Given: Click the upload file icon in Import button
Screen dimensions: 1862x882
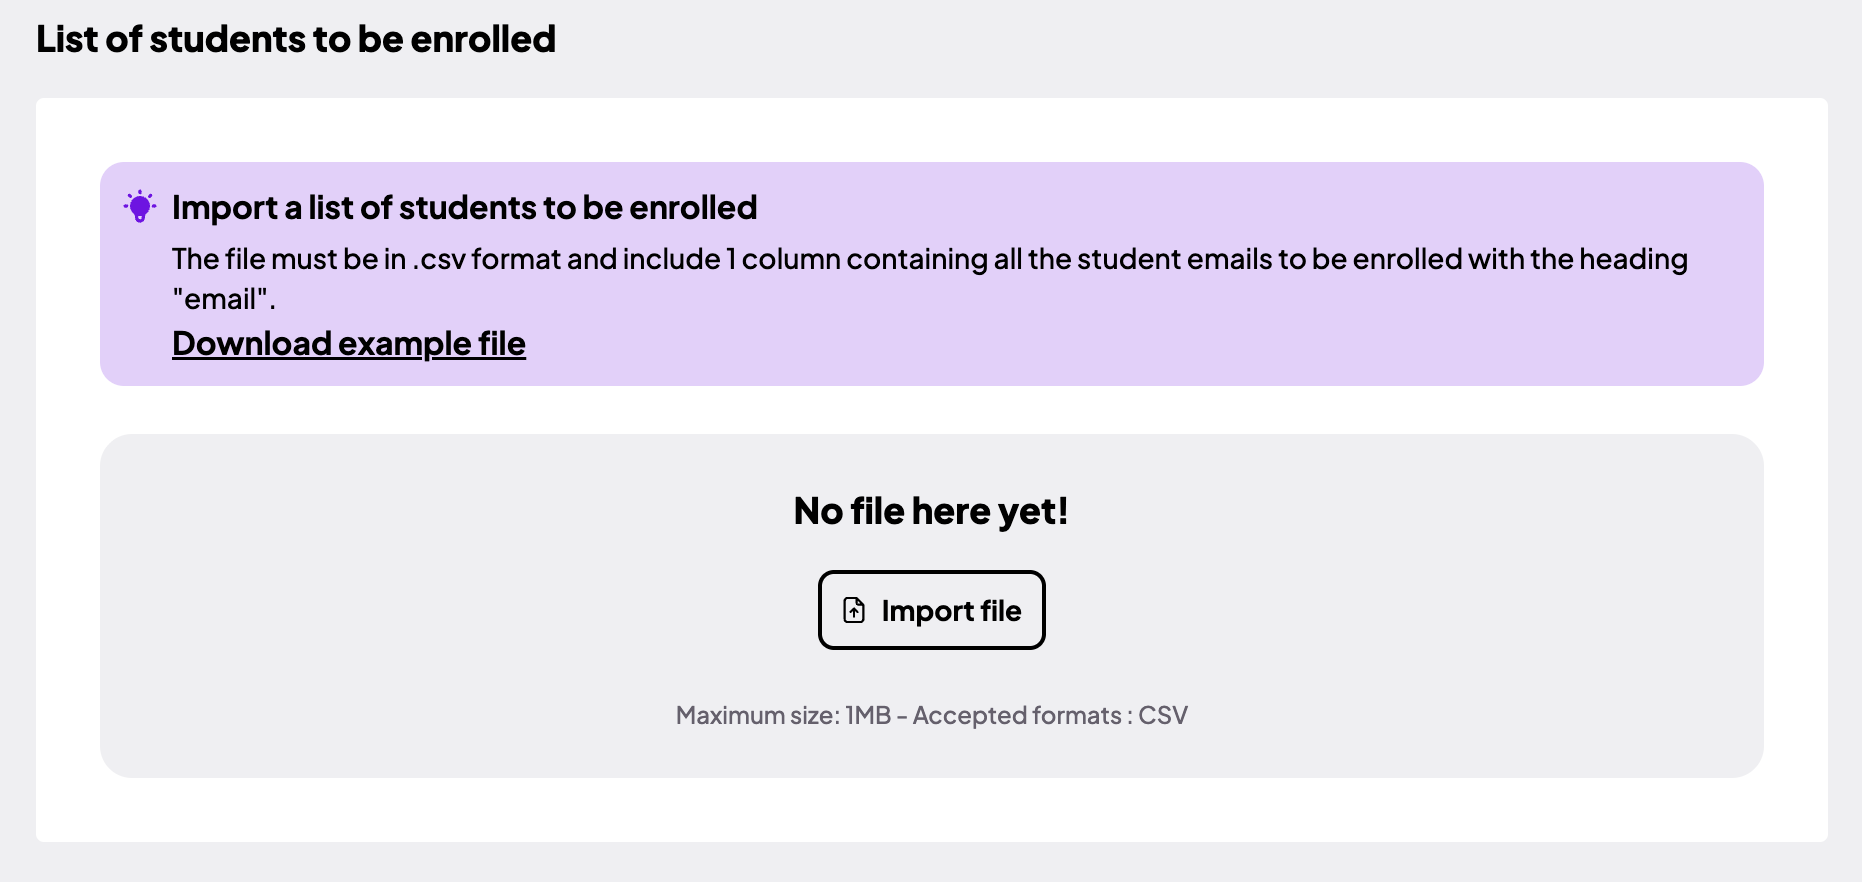Looking at the screenshot, I should pos(854,610).
